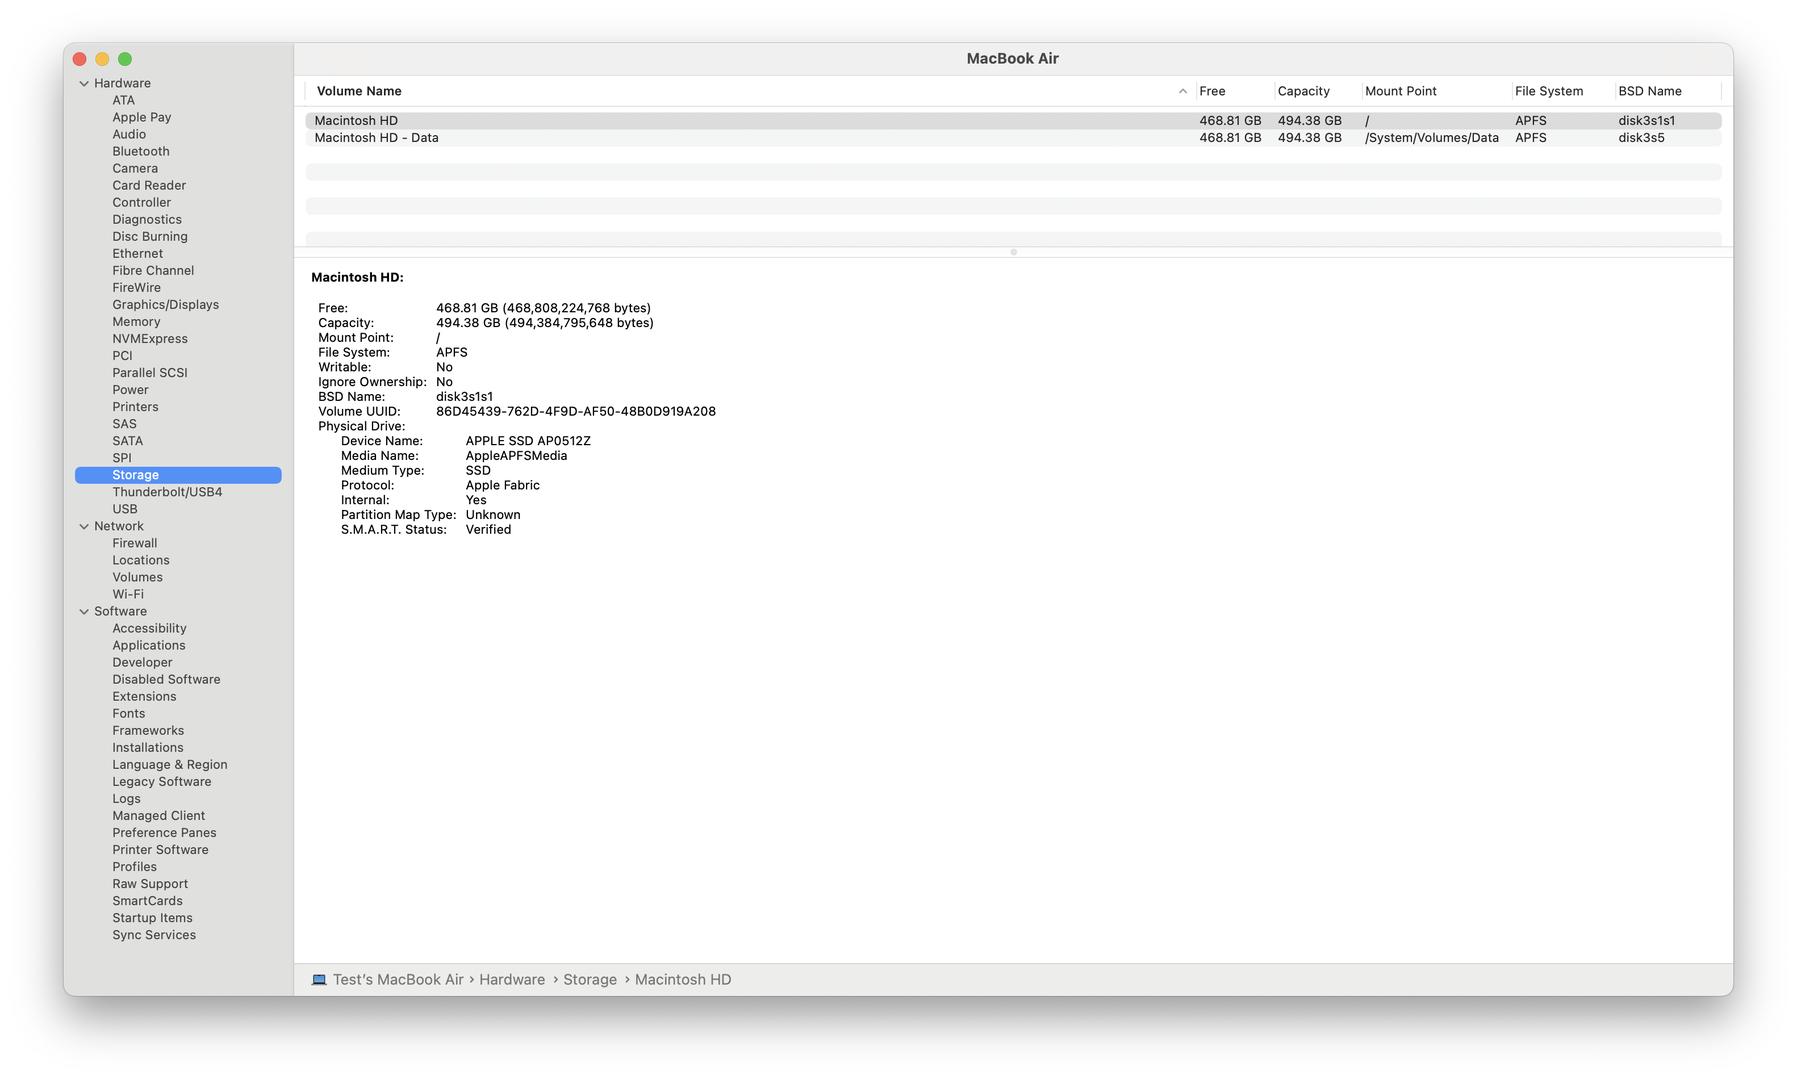The image size is (1797, 1080).
Task: Show Controller information
Action: point(141,203)
